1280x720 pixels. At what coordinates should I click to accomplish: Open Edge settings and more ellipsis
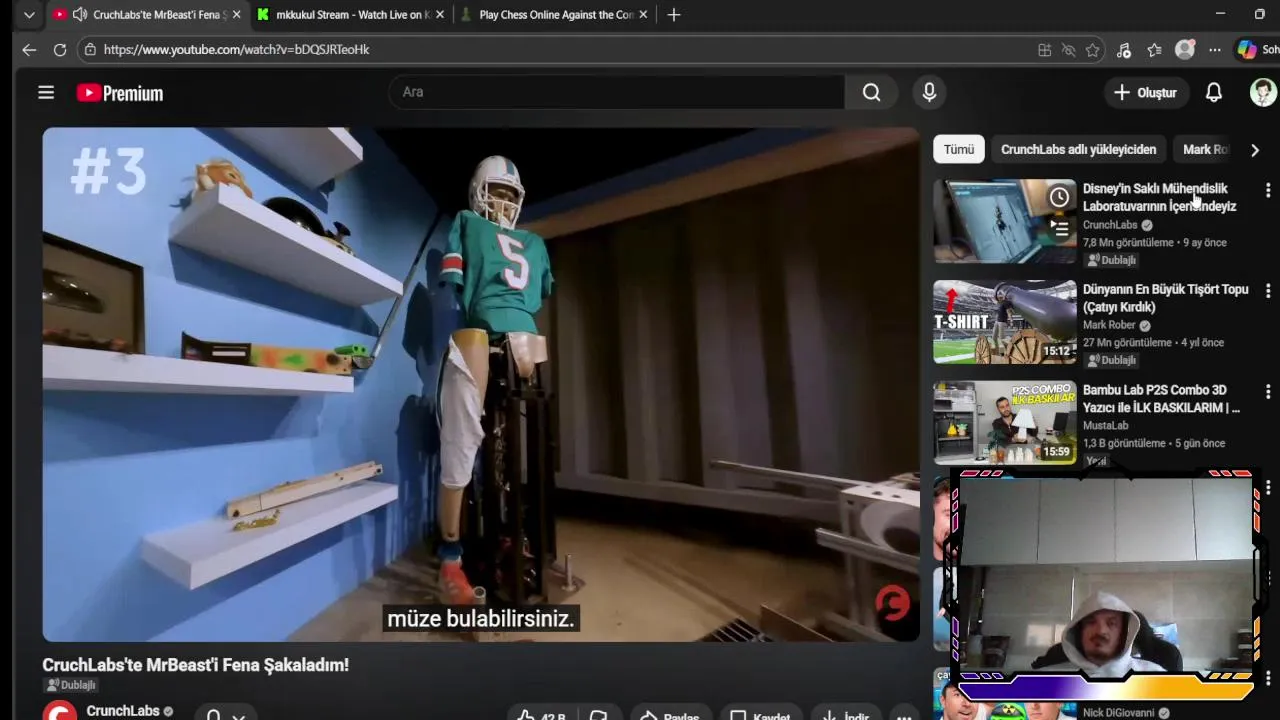(x=1215, y=50)
